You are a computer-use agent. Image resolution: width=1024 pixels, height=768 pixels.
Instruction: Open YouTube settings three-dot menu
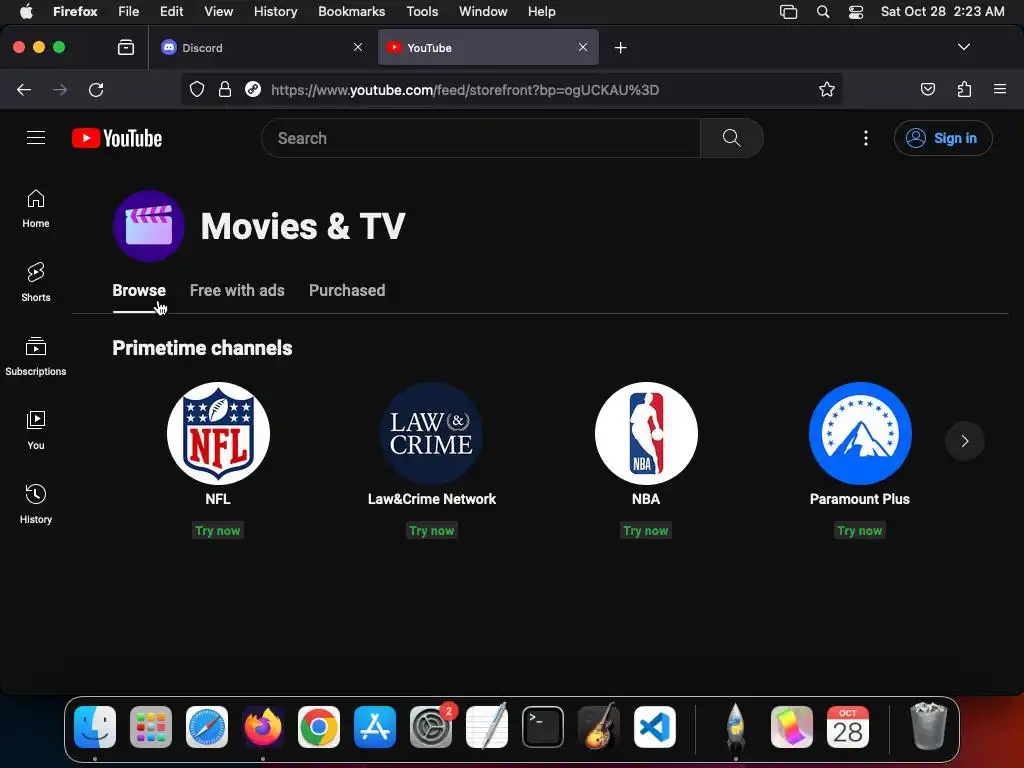865,138
